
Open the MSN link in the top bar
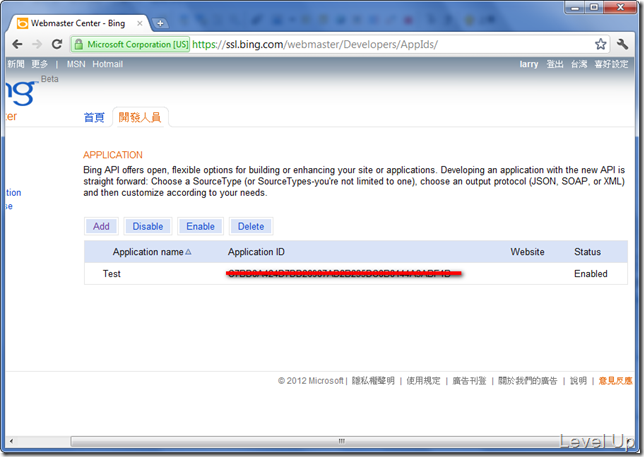(x=76, y=64)
